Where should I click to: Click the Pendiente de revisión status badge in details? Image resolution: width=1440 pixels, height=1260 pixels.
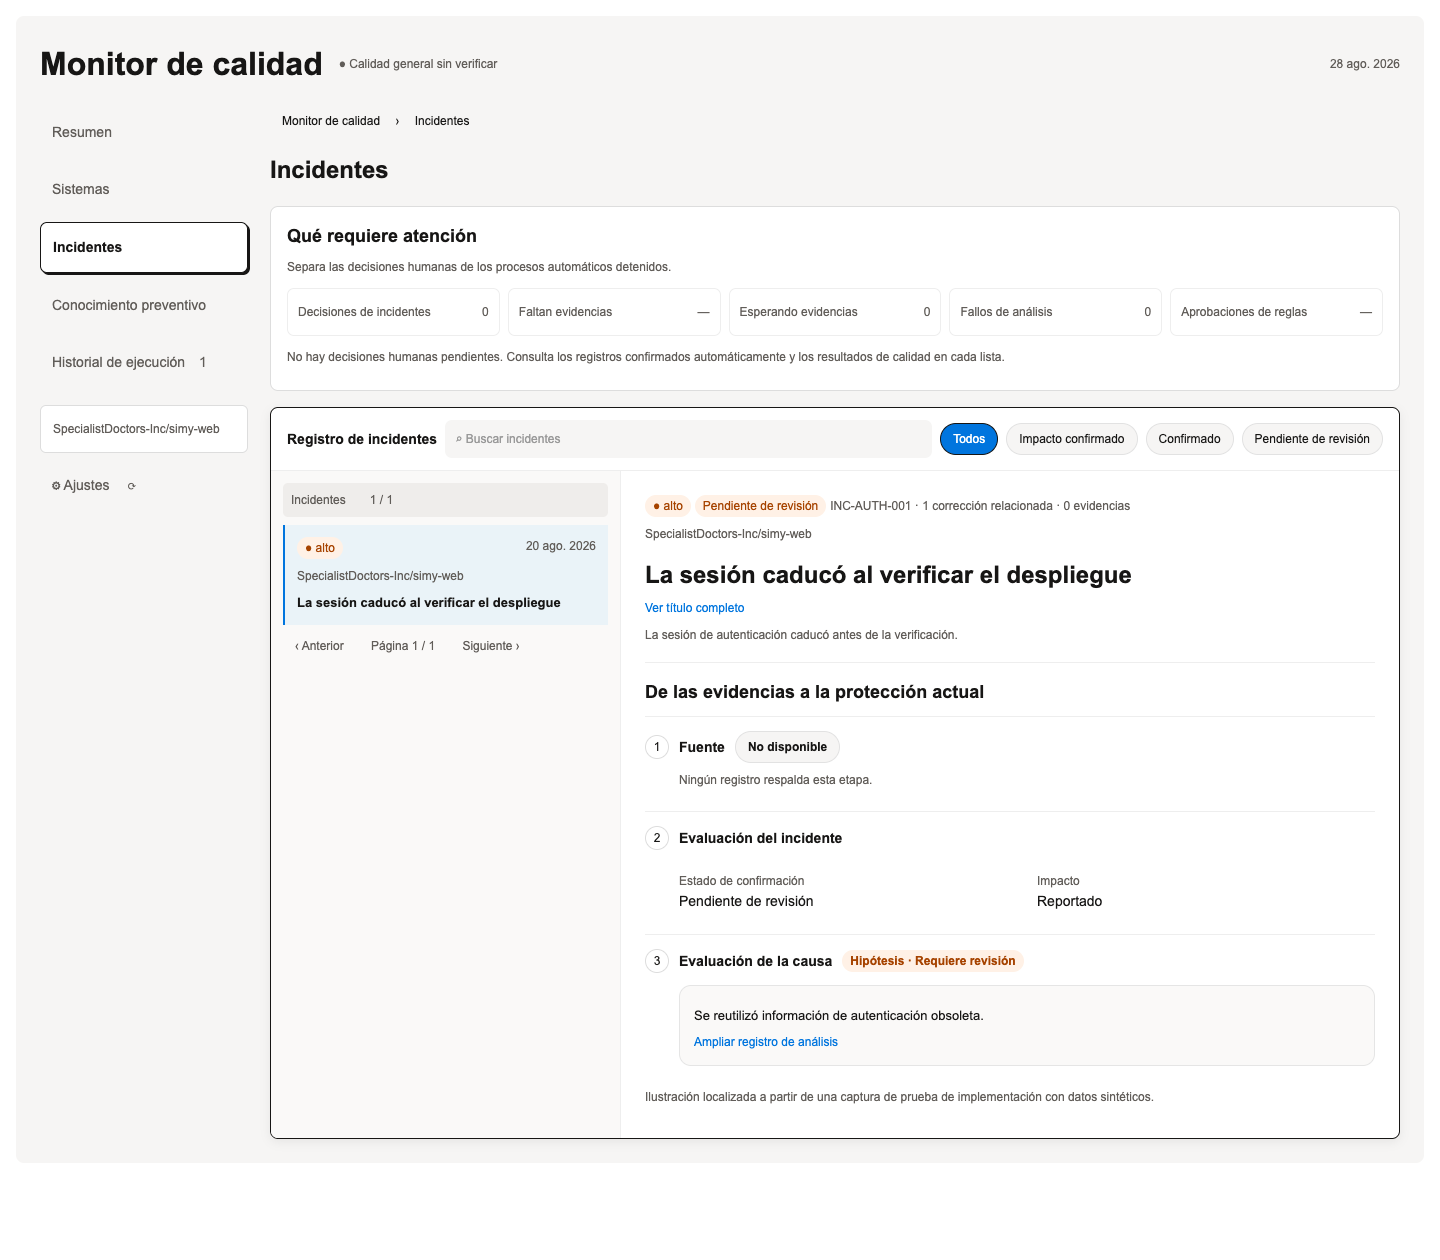[760, 506]
